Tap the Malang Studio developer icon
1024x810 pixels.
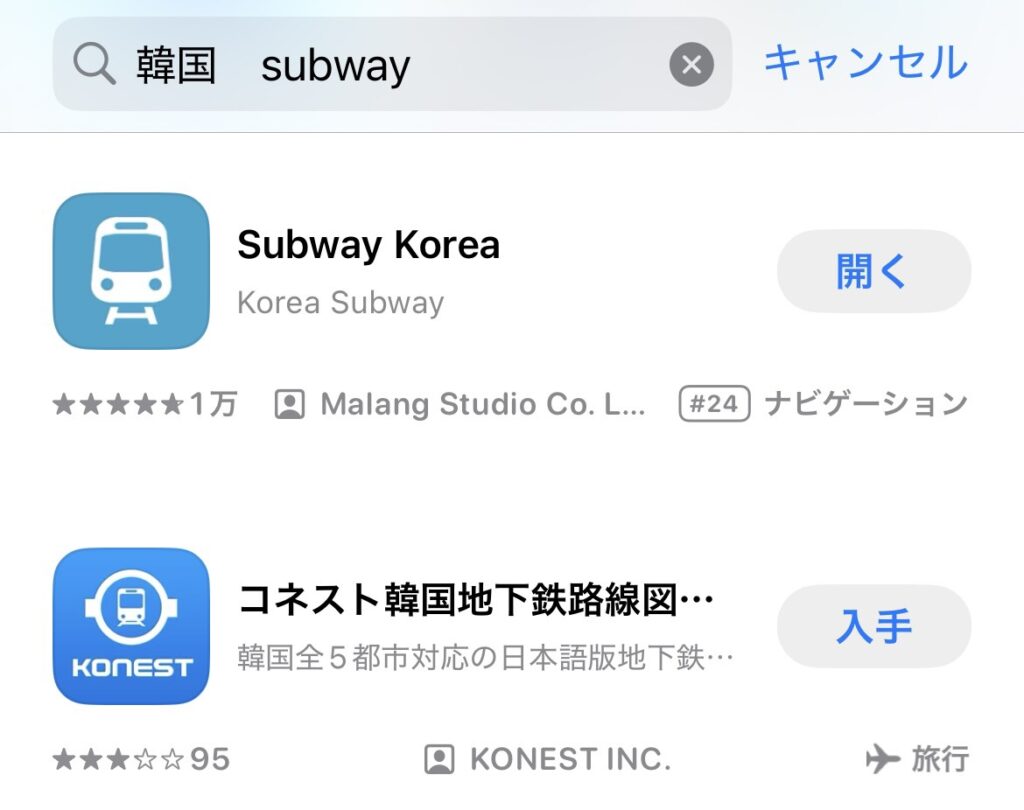[289, 404]
